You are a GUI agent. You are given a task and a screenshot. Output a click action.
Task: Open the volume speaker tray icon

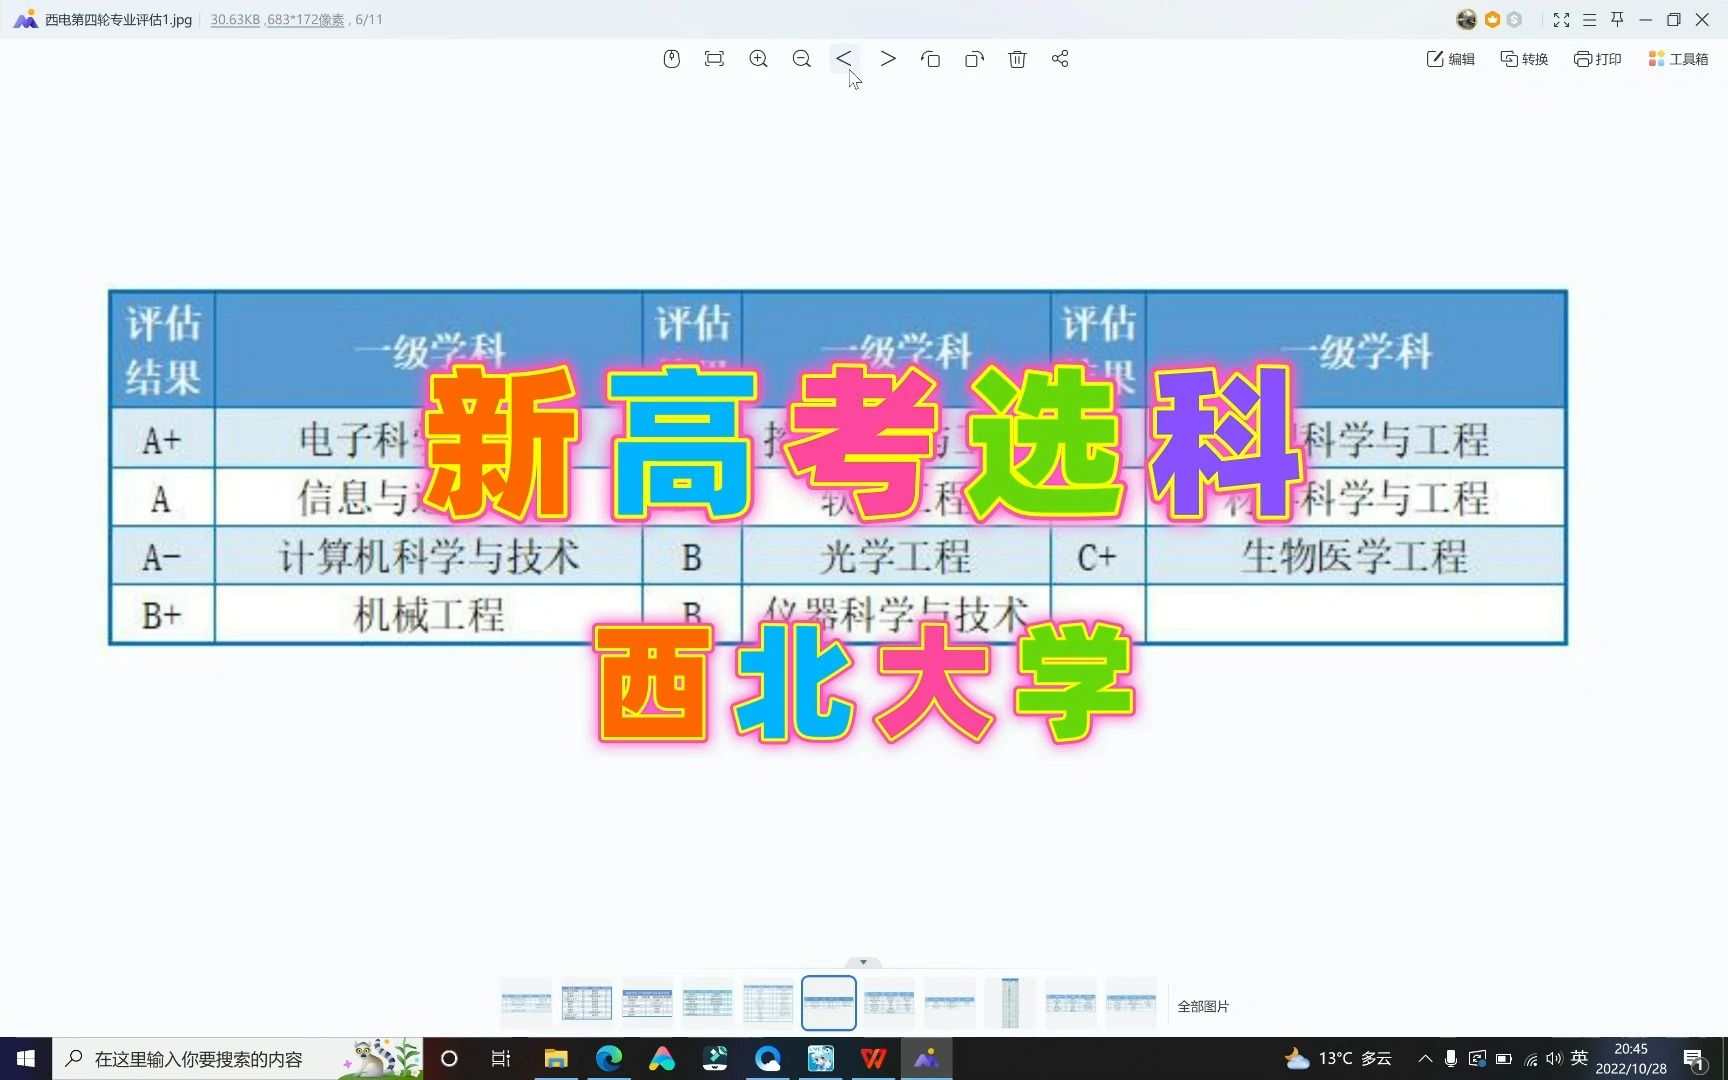(x=1554, y=1058)
